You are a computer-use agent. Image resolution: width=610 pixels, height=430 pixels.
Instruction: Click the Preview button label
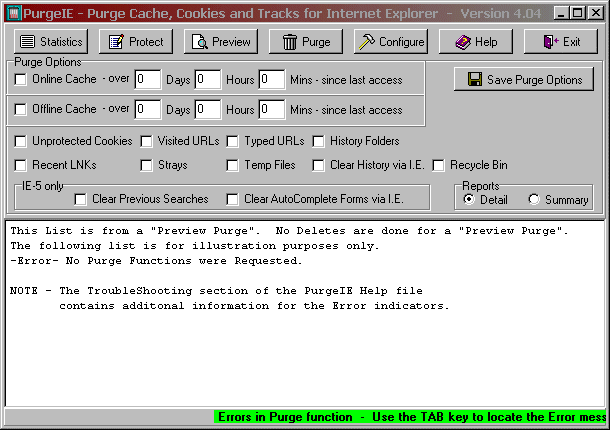tap(231, 42)
